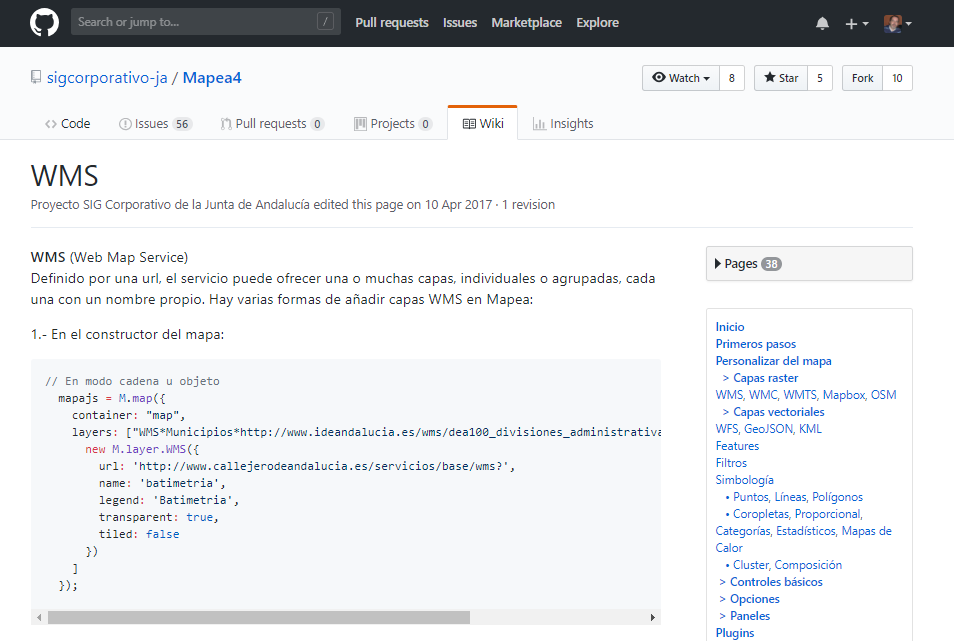View the Issues count badge showing 56
Viewport: 954px width, 641px height.
point(182,123)
